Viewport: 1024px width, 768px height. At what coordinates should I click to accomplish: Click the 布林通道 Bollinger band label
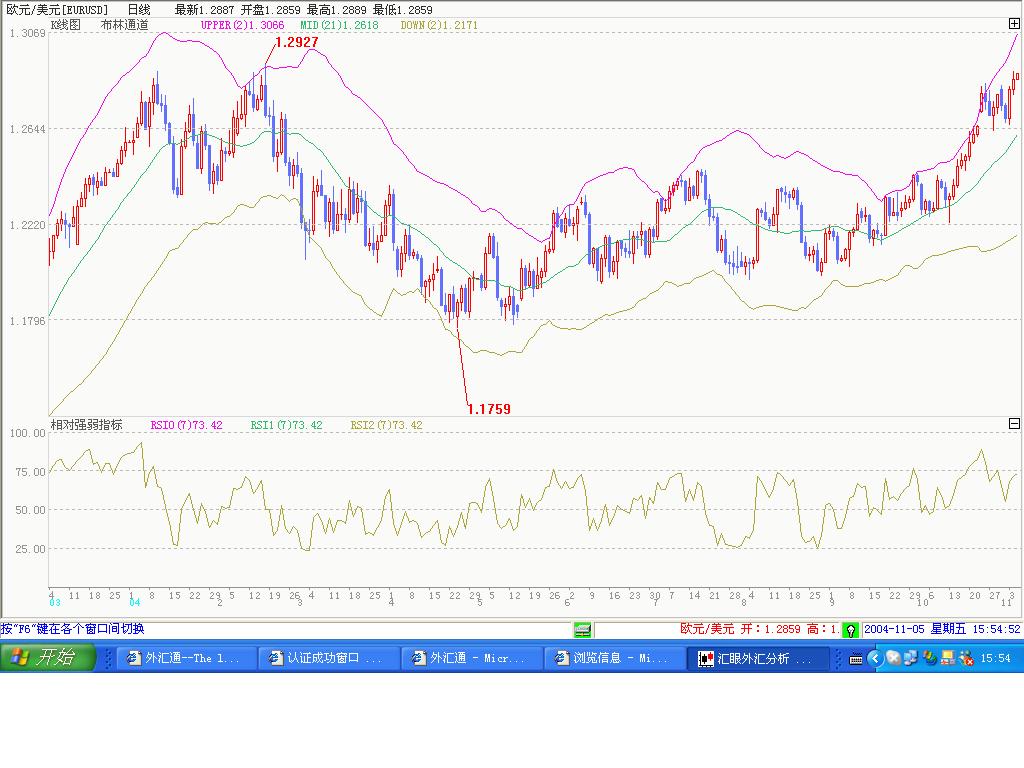pos(125,25)
